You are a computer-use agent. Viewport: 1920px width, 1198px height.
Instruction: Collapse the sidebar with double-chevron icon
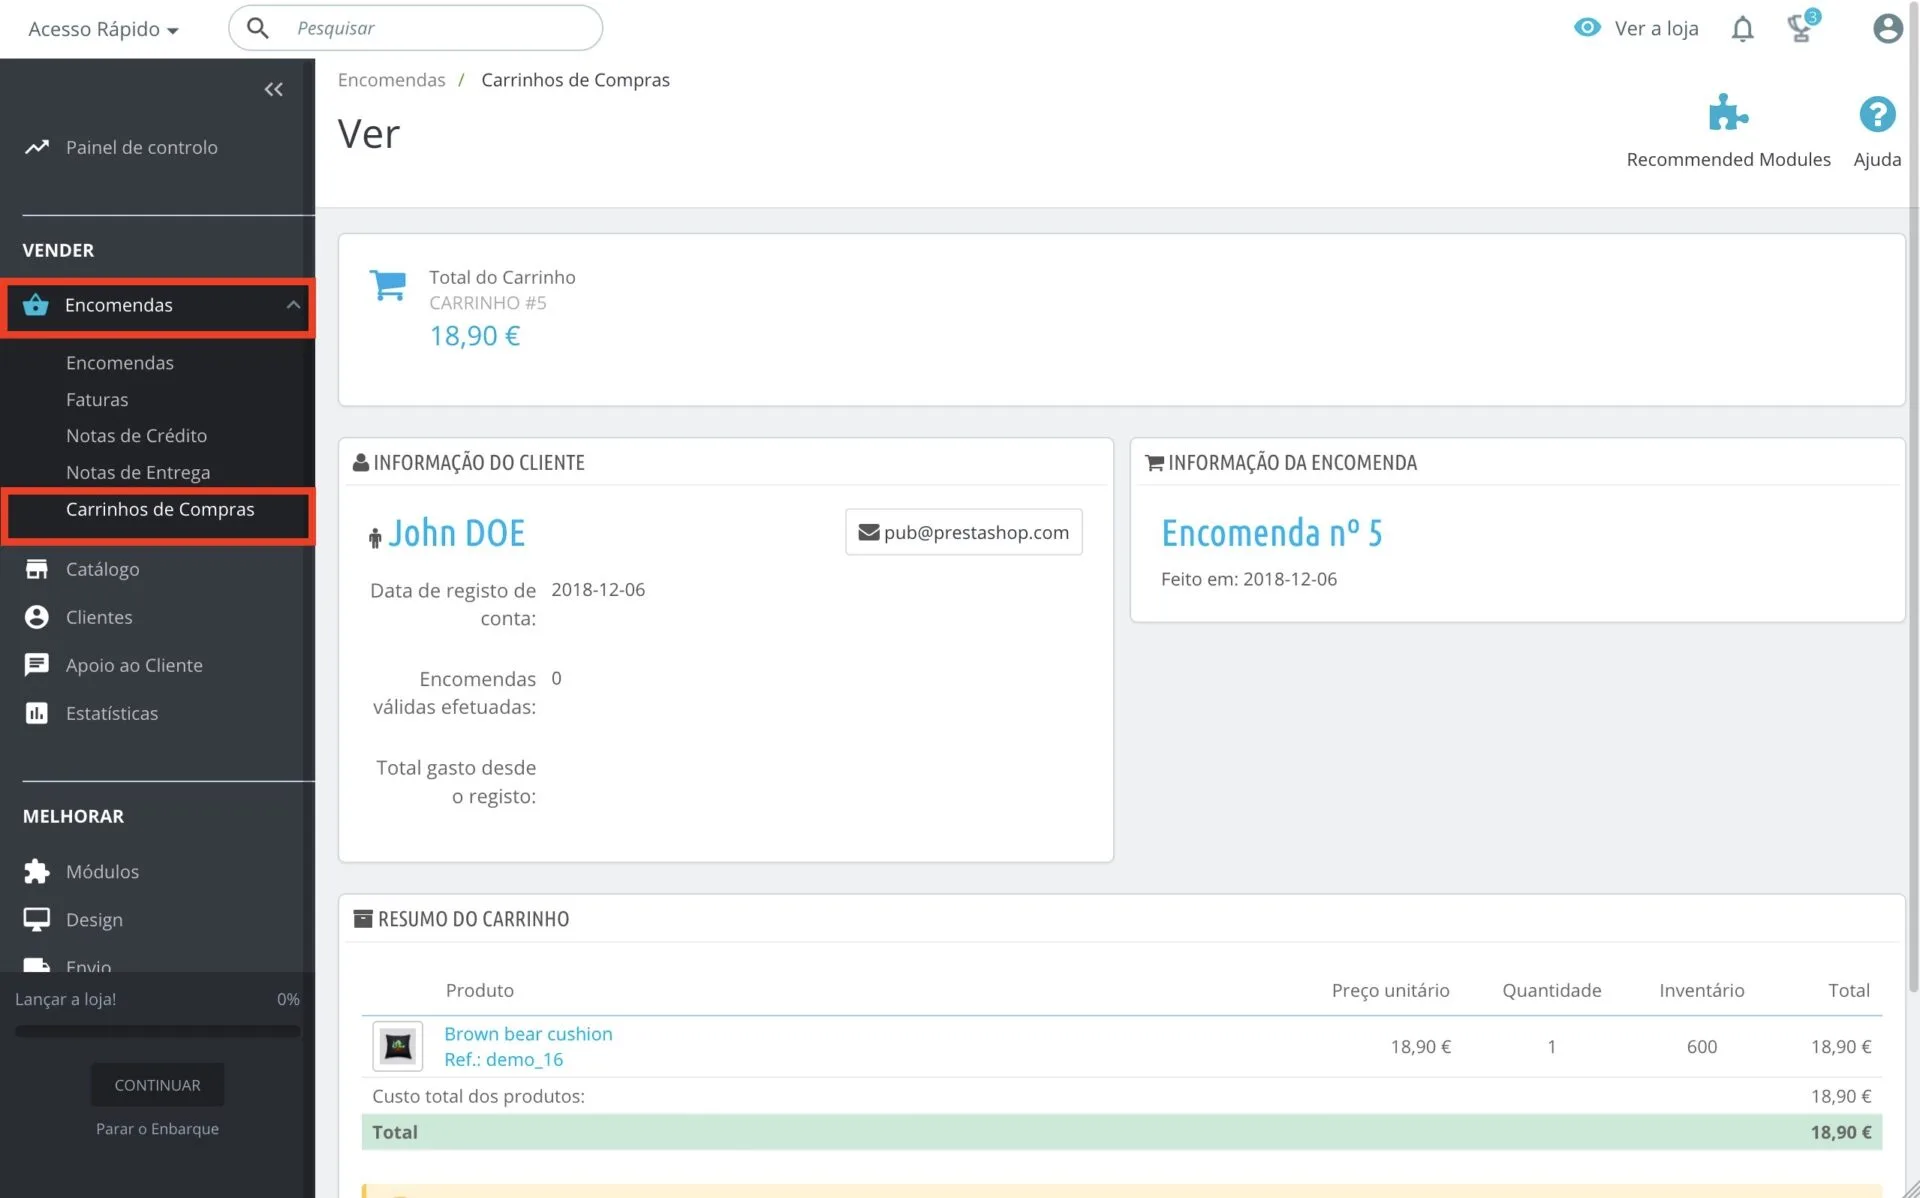(x=273, y=90)
